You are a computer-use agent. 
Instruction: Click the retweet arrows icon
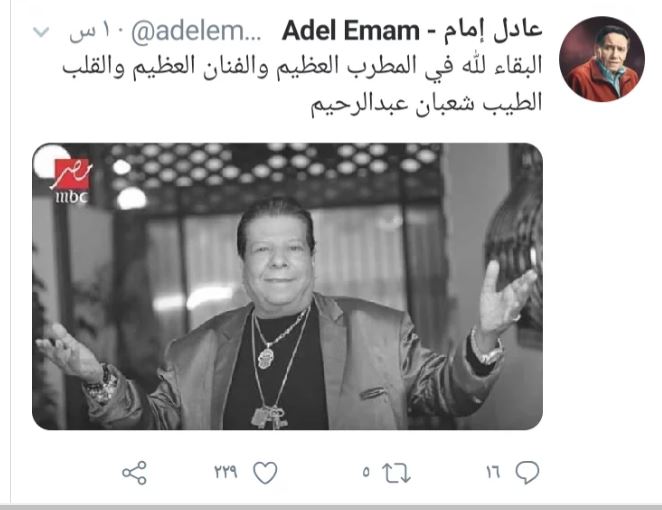point(396,473)
